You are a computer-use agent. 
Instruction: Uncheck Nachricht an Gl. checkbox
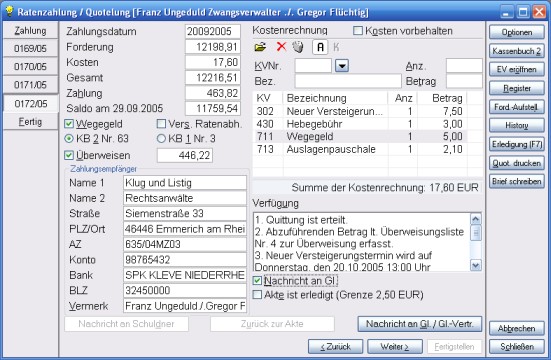click(x=257, y=281)
